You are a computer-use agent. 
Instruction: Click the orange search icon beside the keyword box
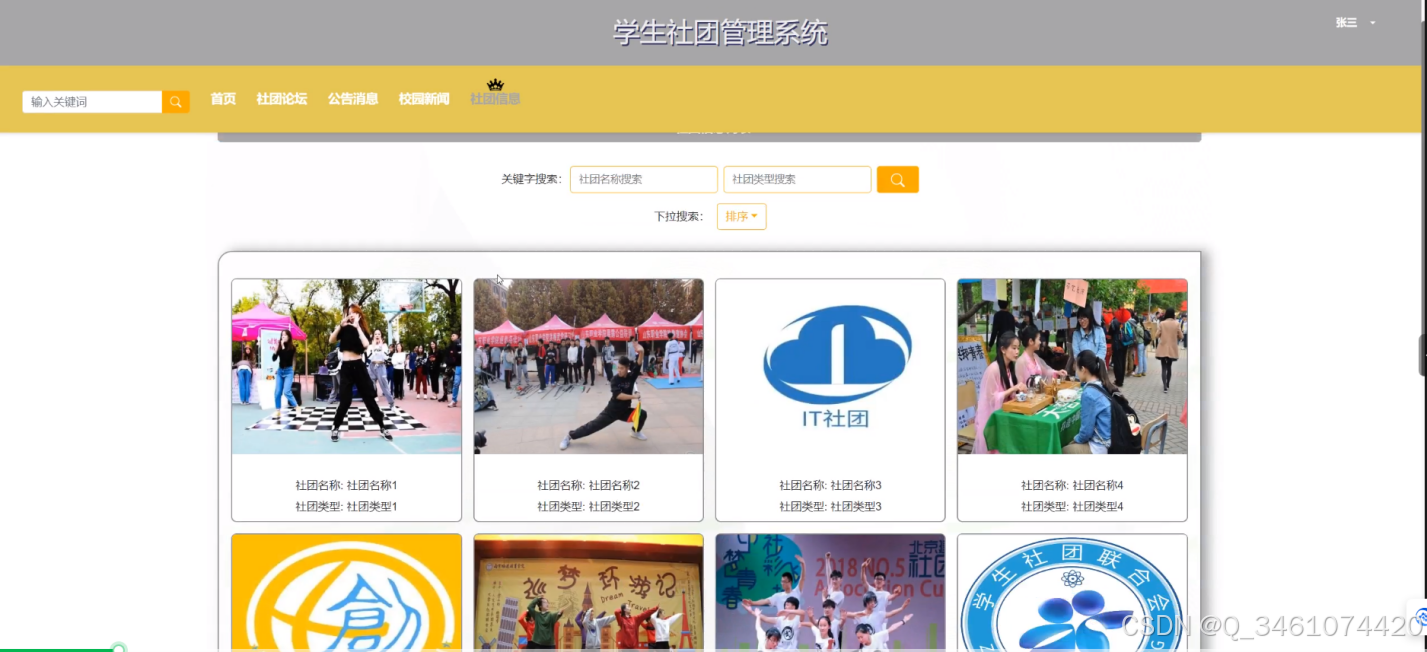tap(176, 102)
